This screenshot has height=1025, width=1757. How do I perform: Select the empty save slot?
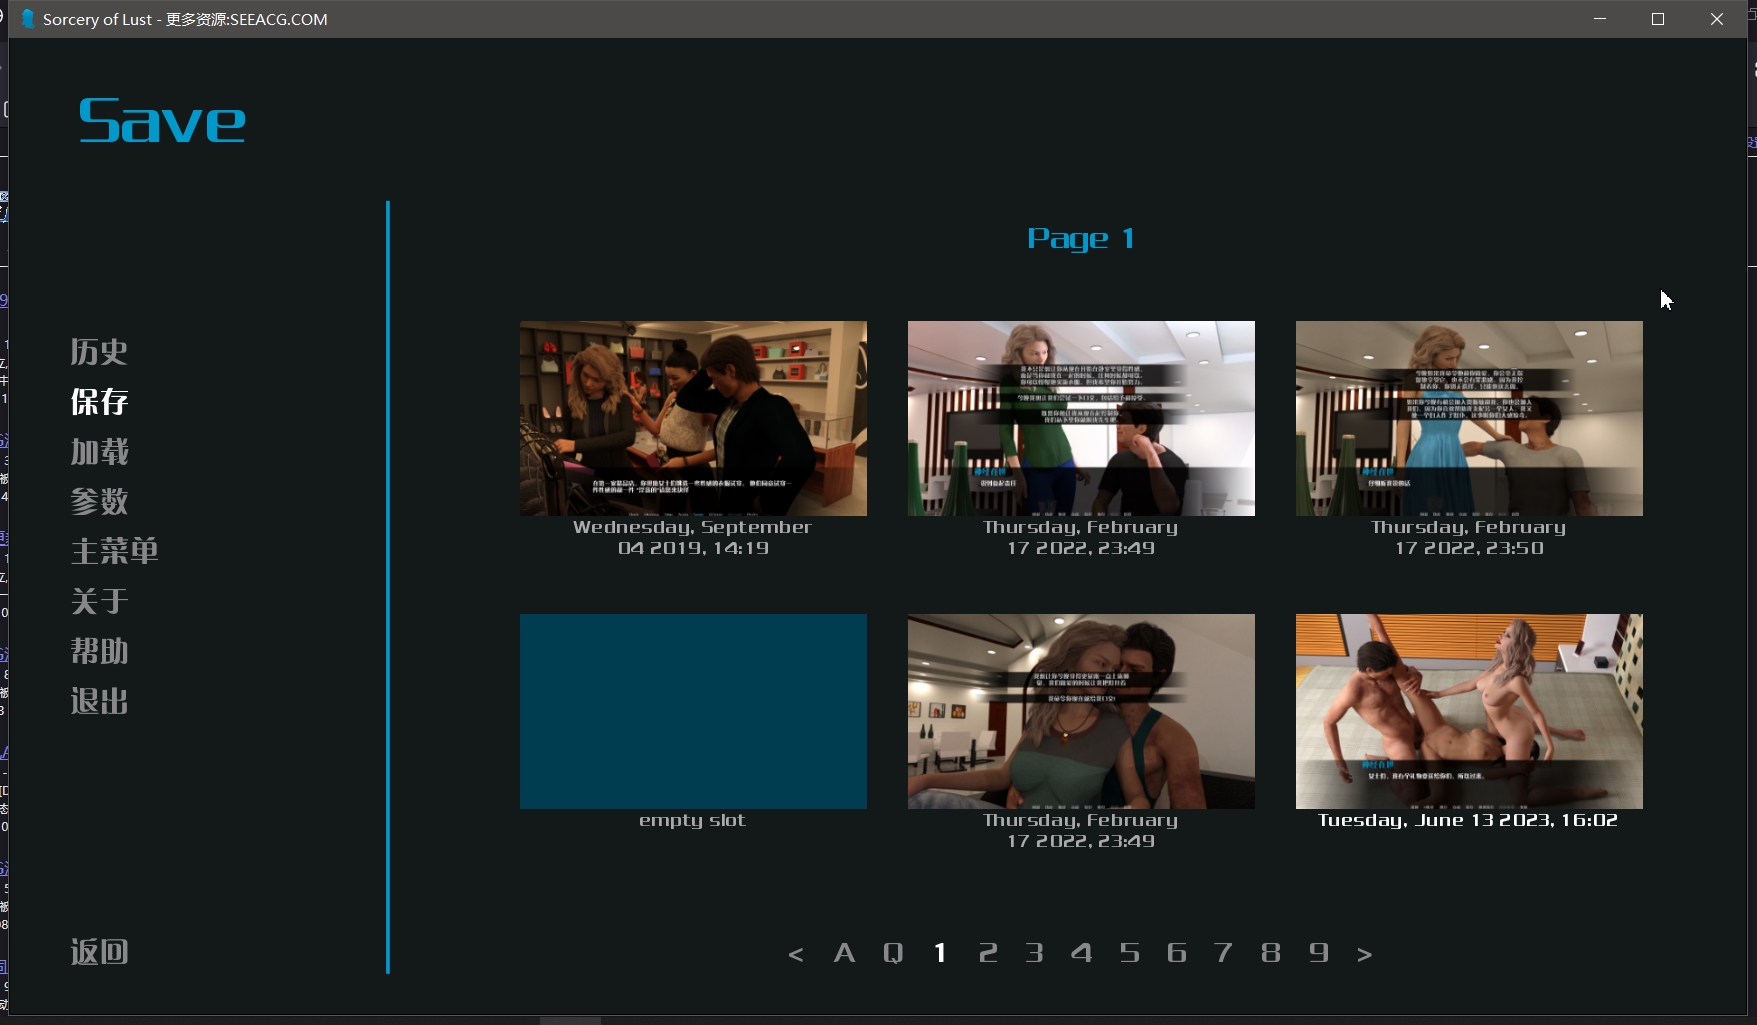(x=693, y=722)
